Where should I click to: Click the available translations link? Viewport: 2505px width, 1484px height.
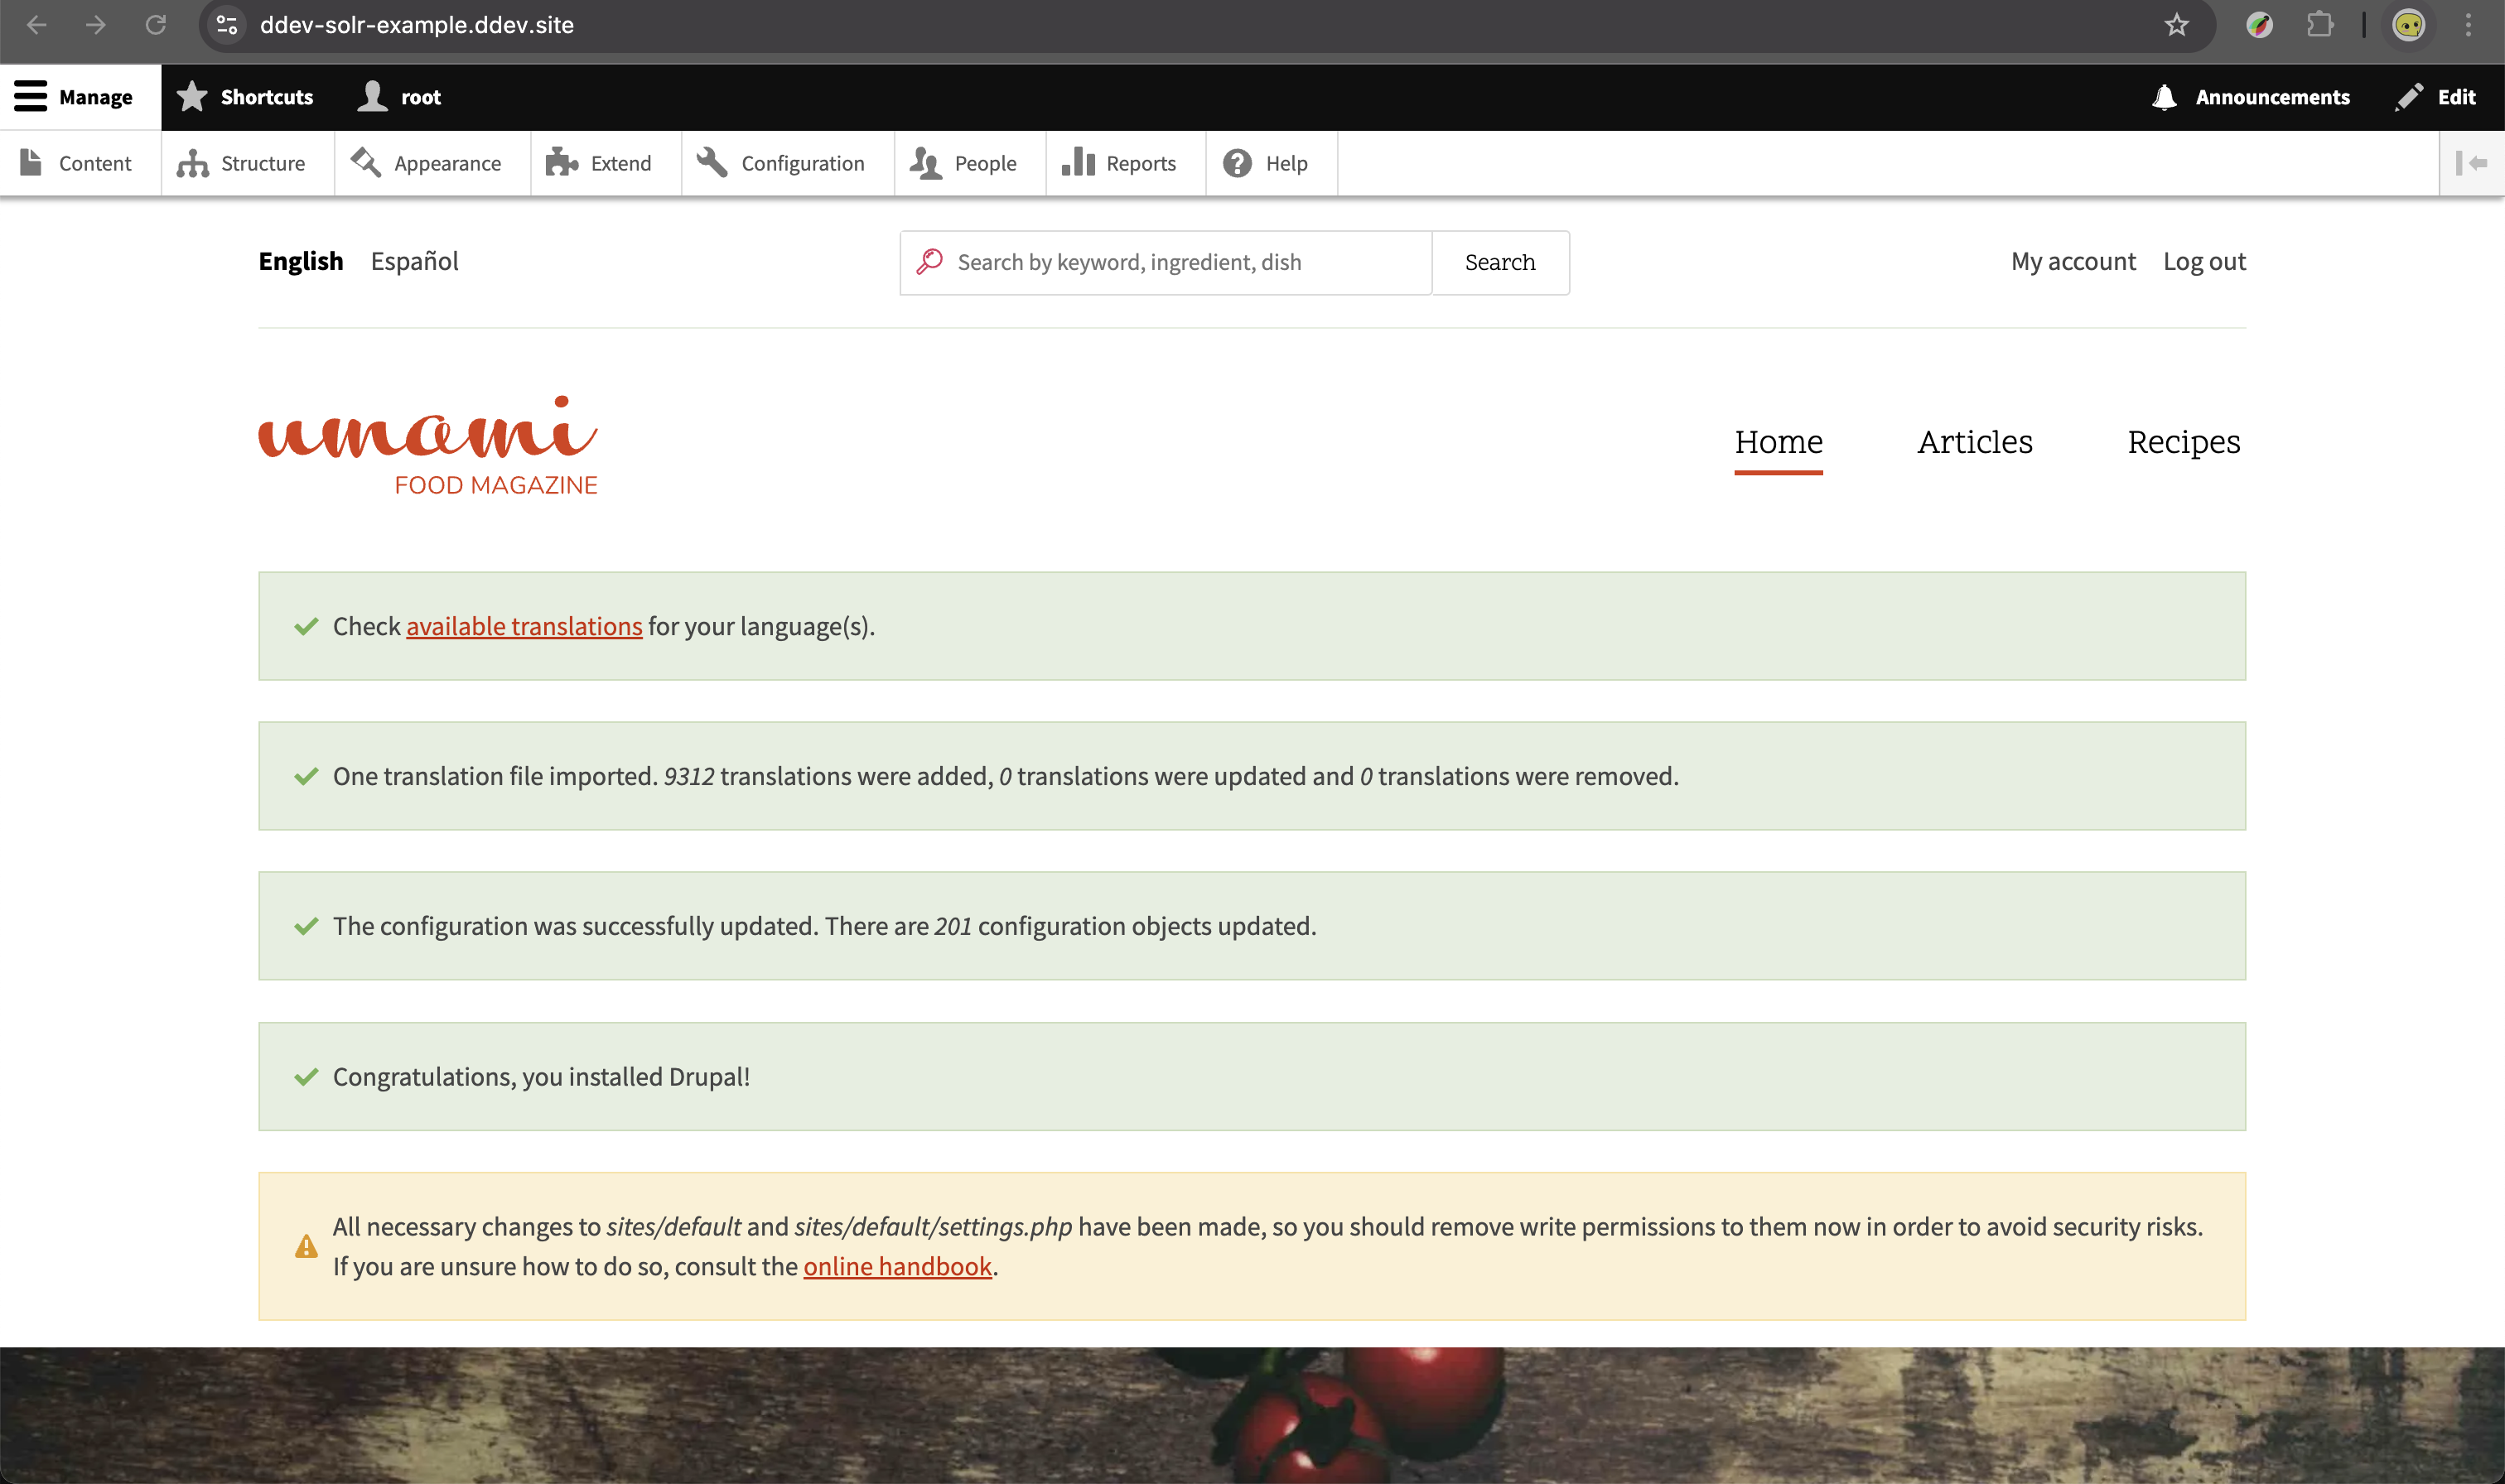[524, 626]
